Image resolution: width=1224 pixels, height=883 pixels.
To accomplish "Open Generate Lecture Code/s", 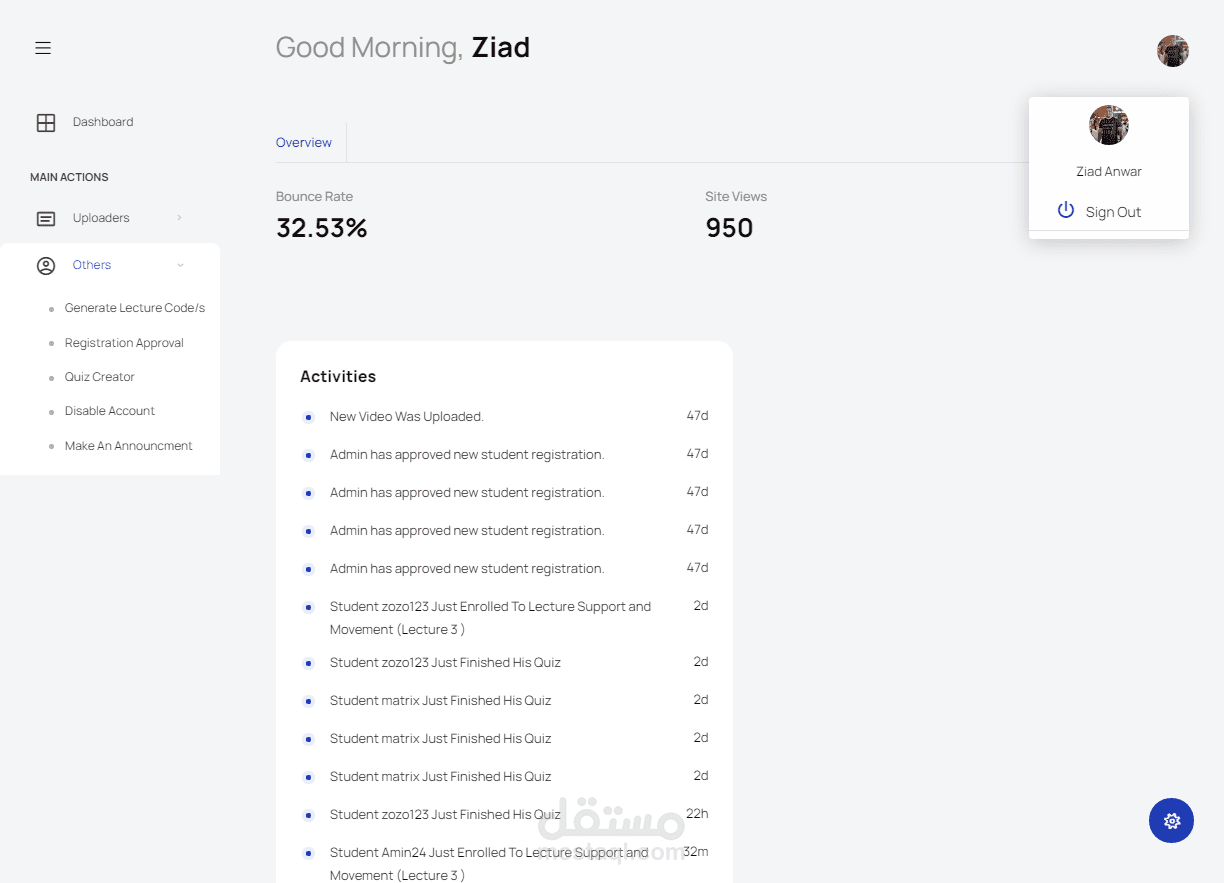I will tap(135, 308).
